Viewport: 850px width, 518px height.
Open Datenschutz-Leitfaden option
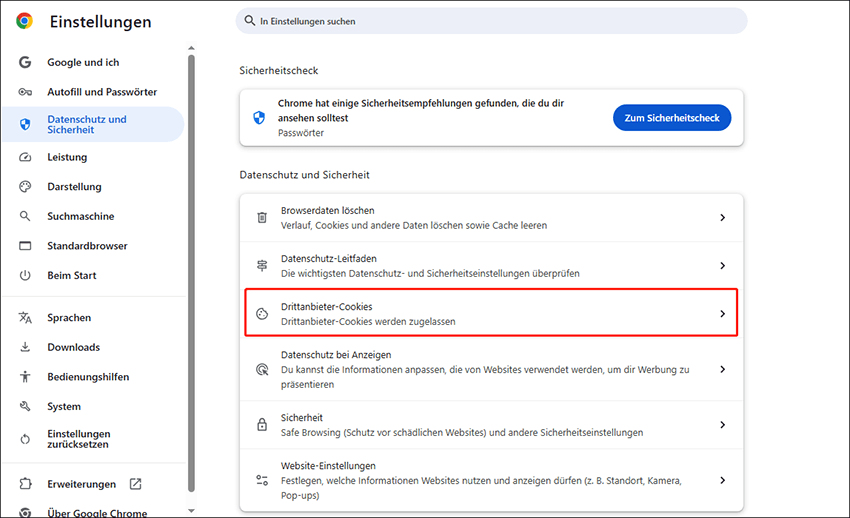pyautogui.click(x=491, y=266)
